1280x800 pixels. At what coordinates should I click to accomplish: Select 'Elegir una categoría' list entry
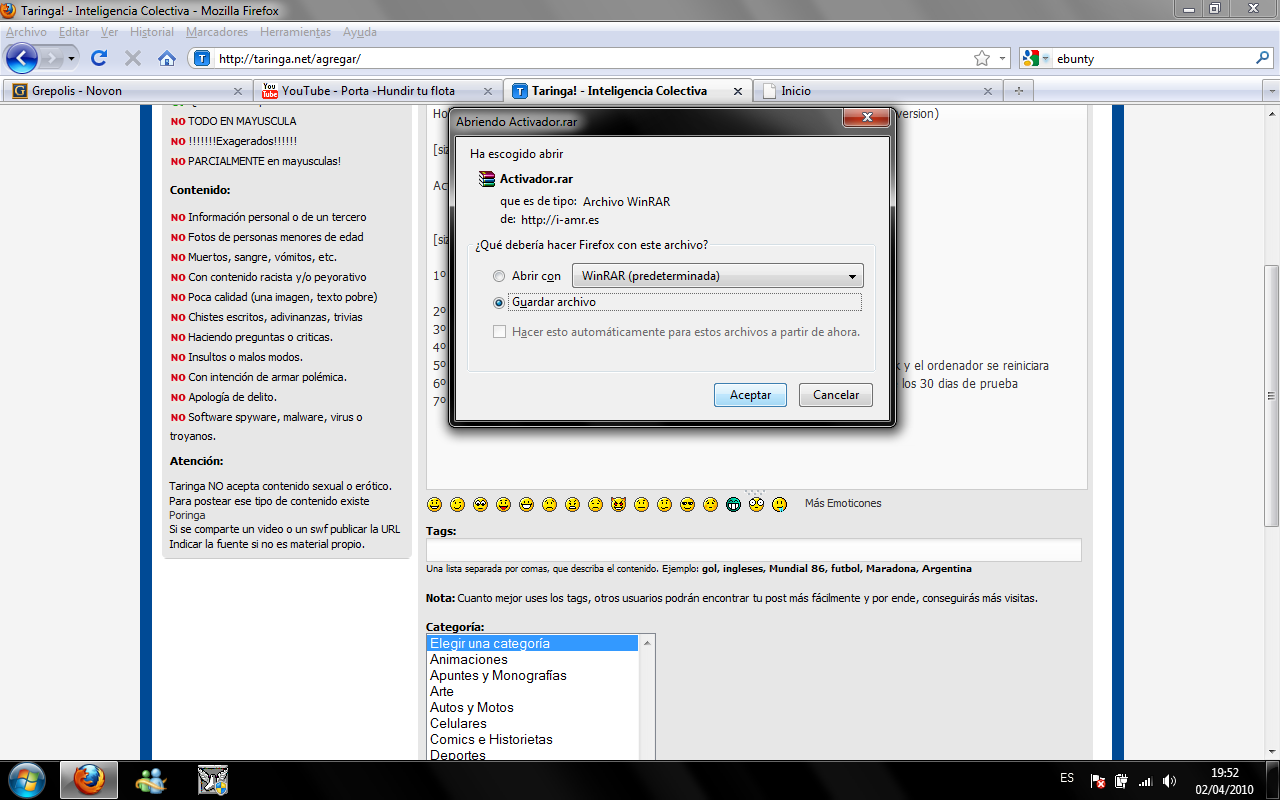[532, 644]
